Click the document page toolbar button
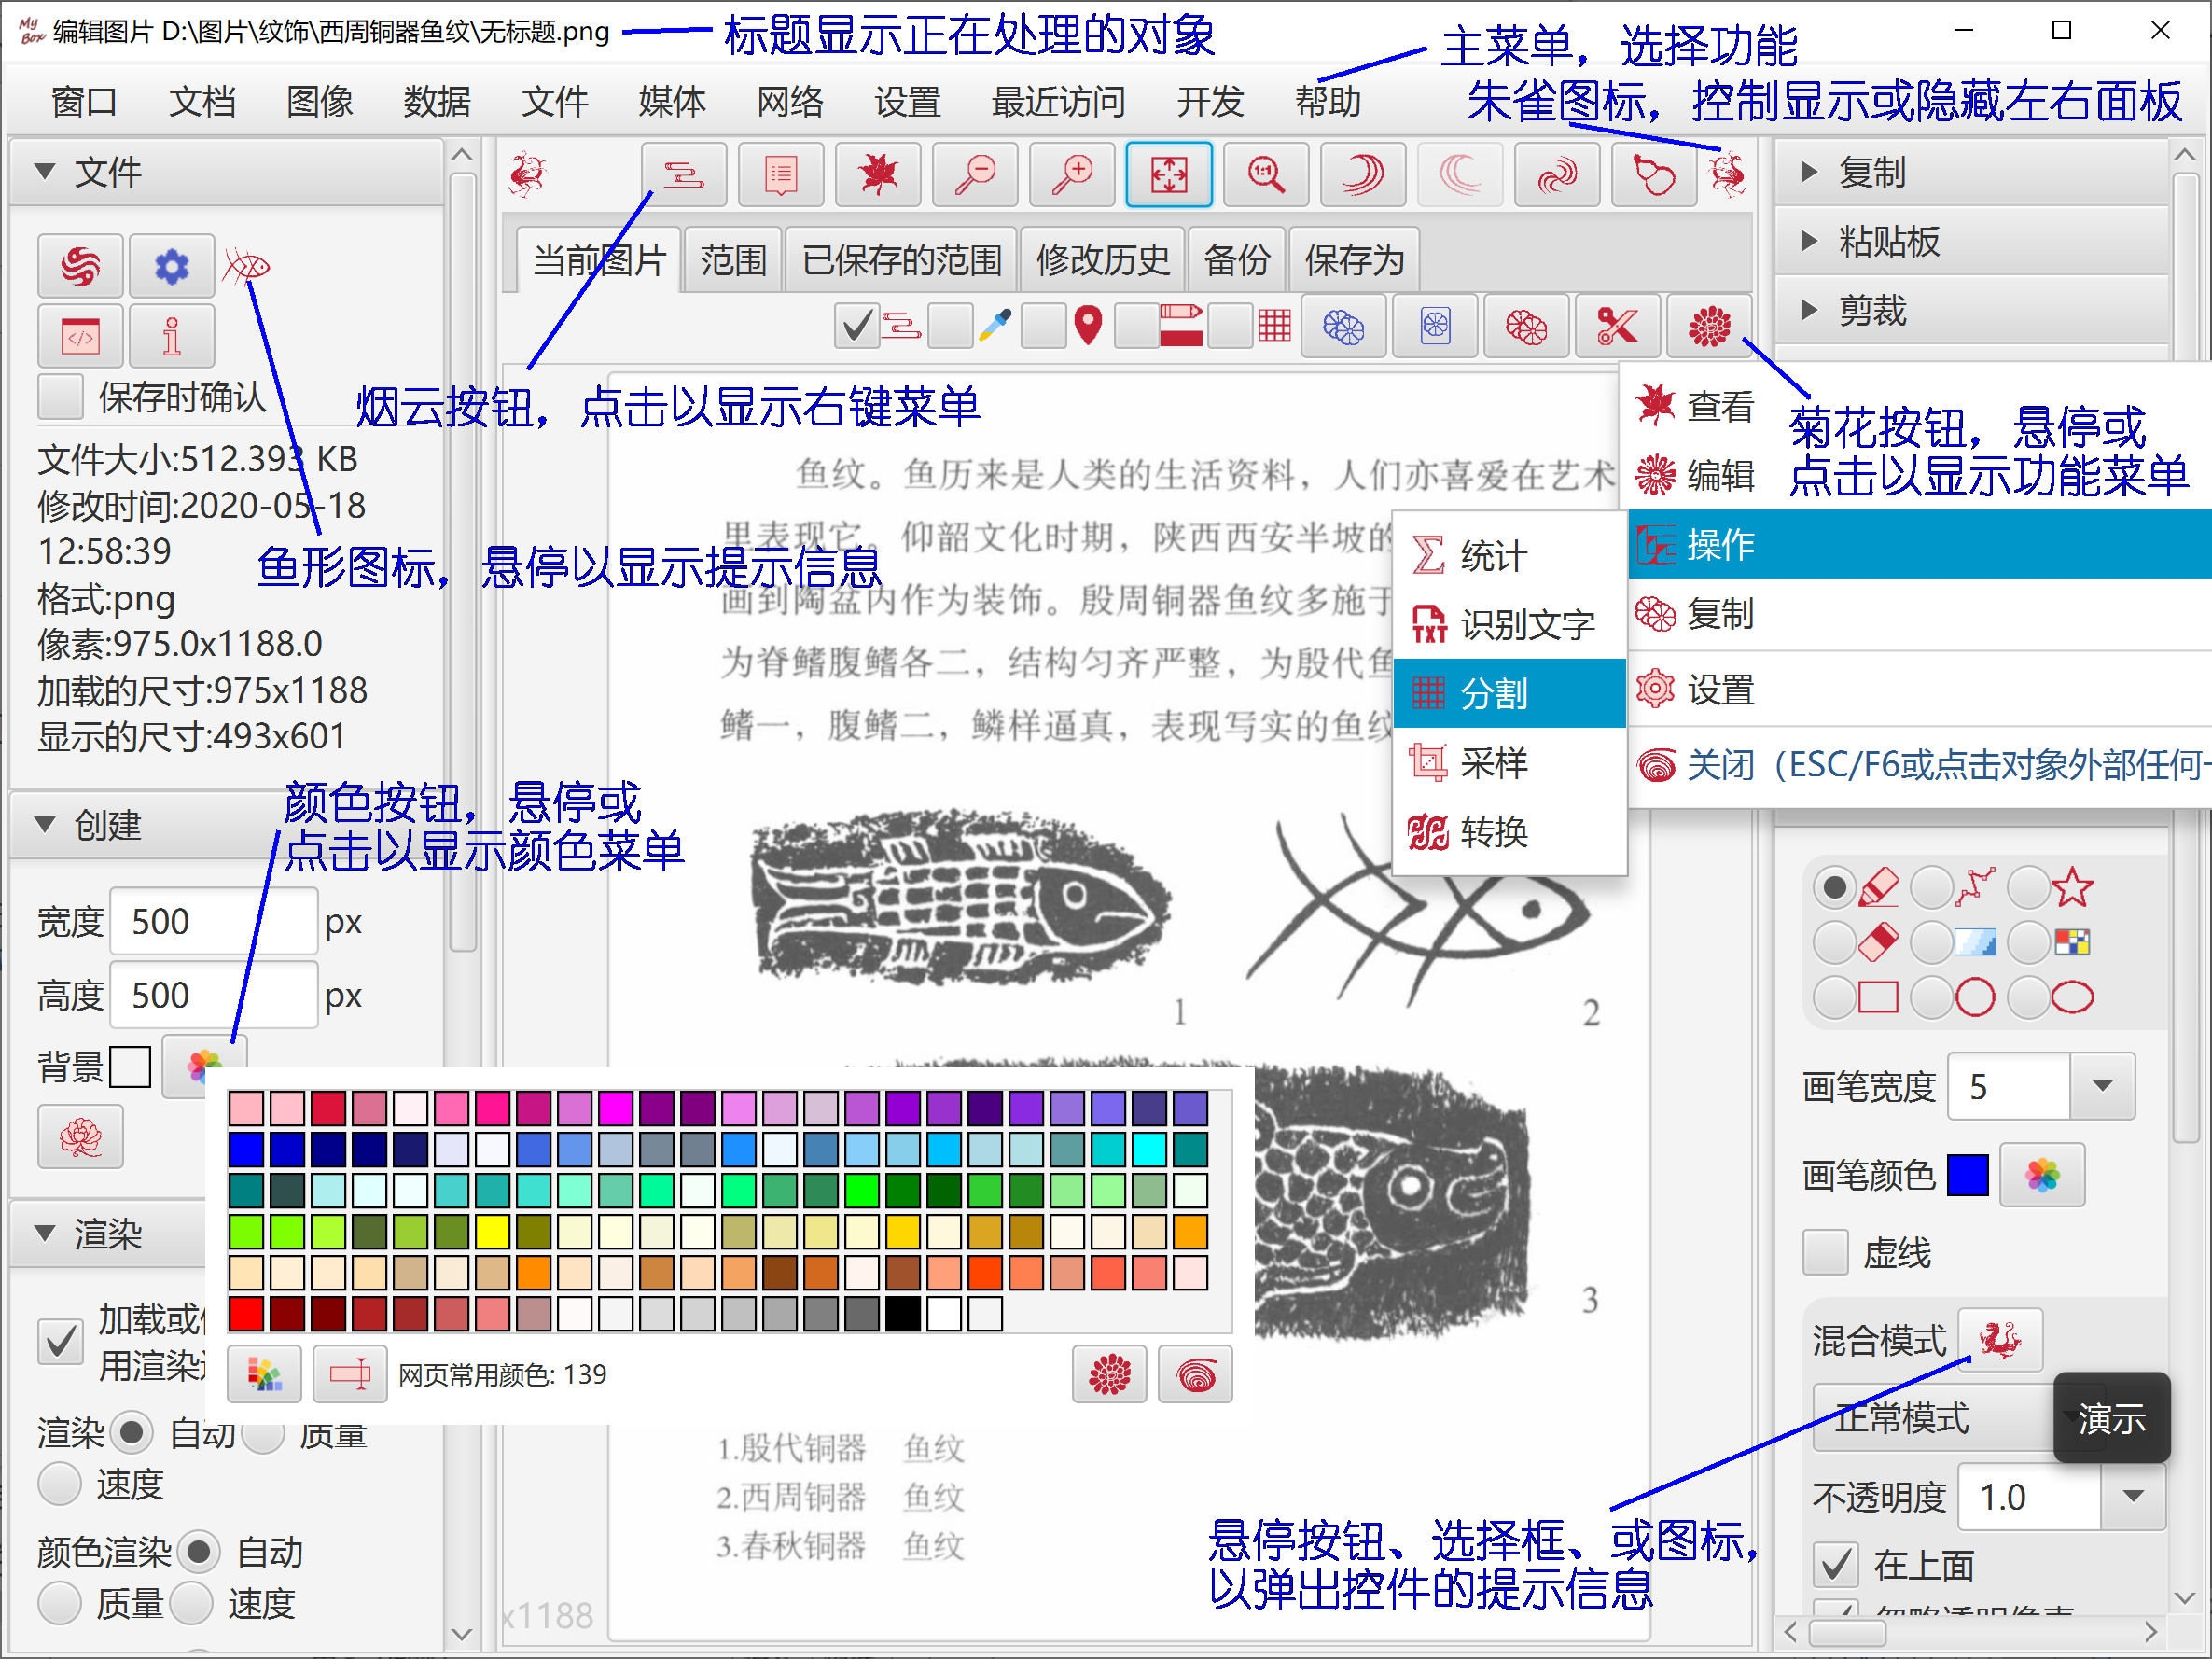2212x1659 pixels. click(x=781, y=175)
